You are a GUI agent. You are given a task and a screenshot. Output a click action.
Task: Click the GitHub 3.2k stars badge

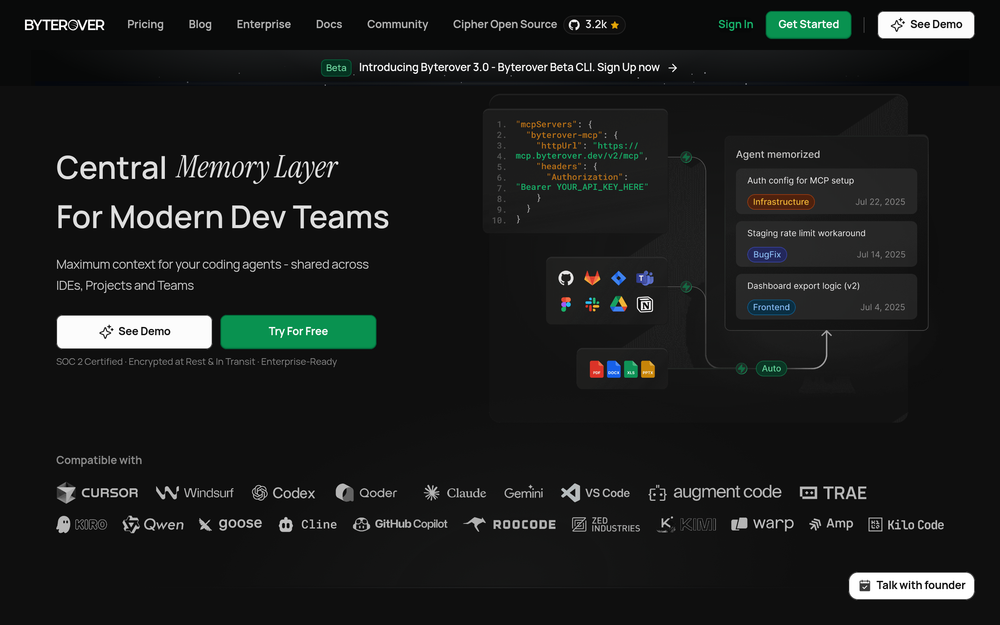[x=594, y=25]
